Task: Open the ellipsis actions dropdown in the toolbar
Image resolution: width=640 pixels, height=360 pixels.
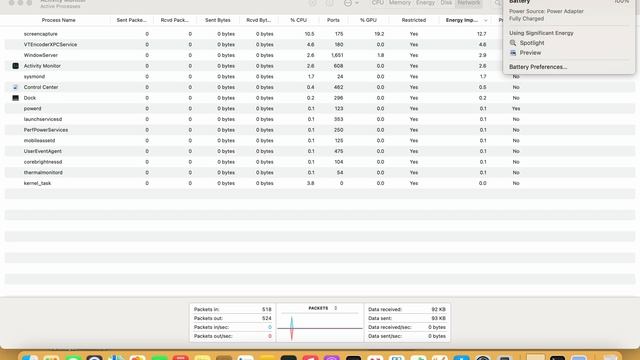Action: (351, 3)
